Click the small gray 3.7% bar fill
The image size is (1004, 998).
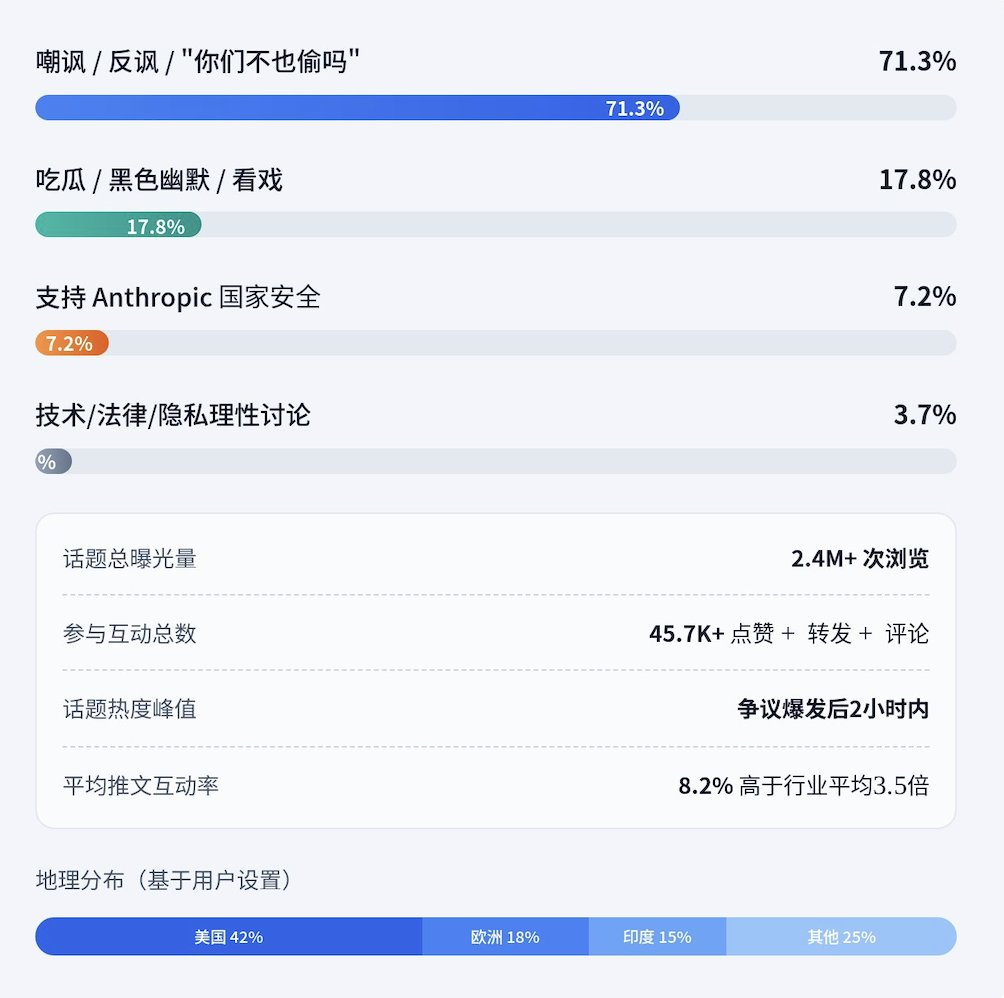click(53, 461)
